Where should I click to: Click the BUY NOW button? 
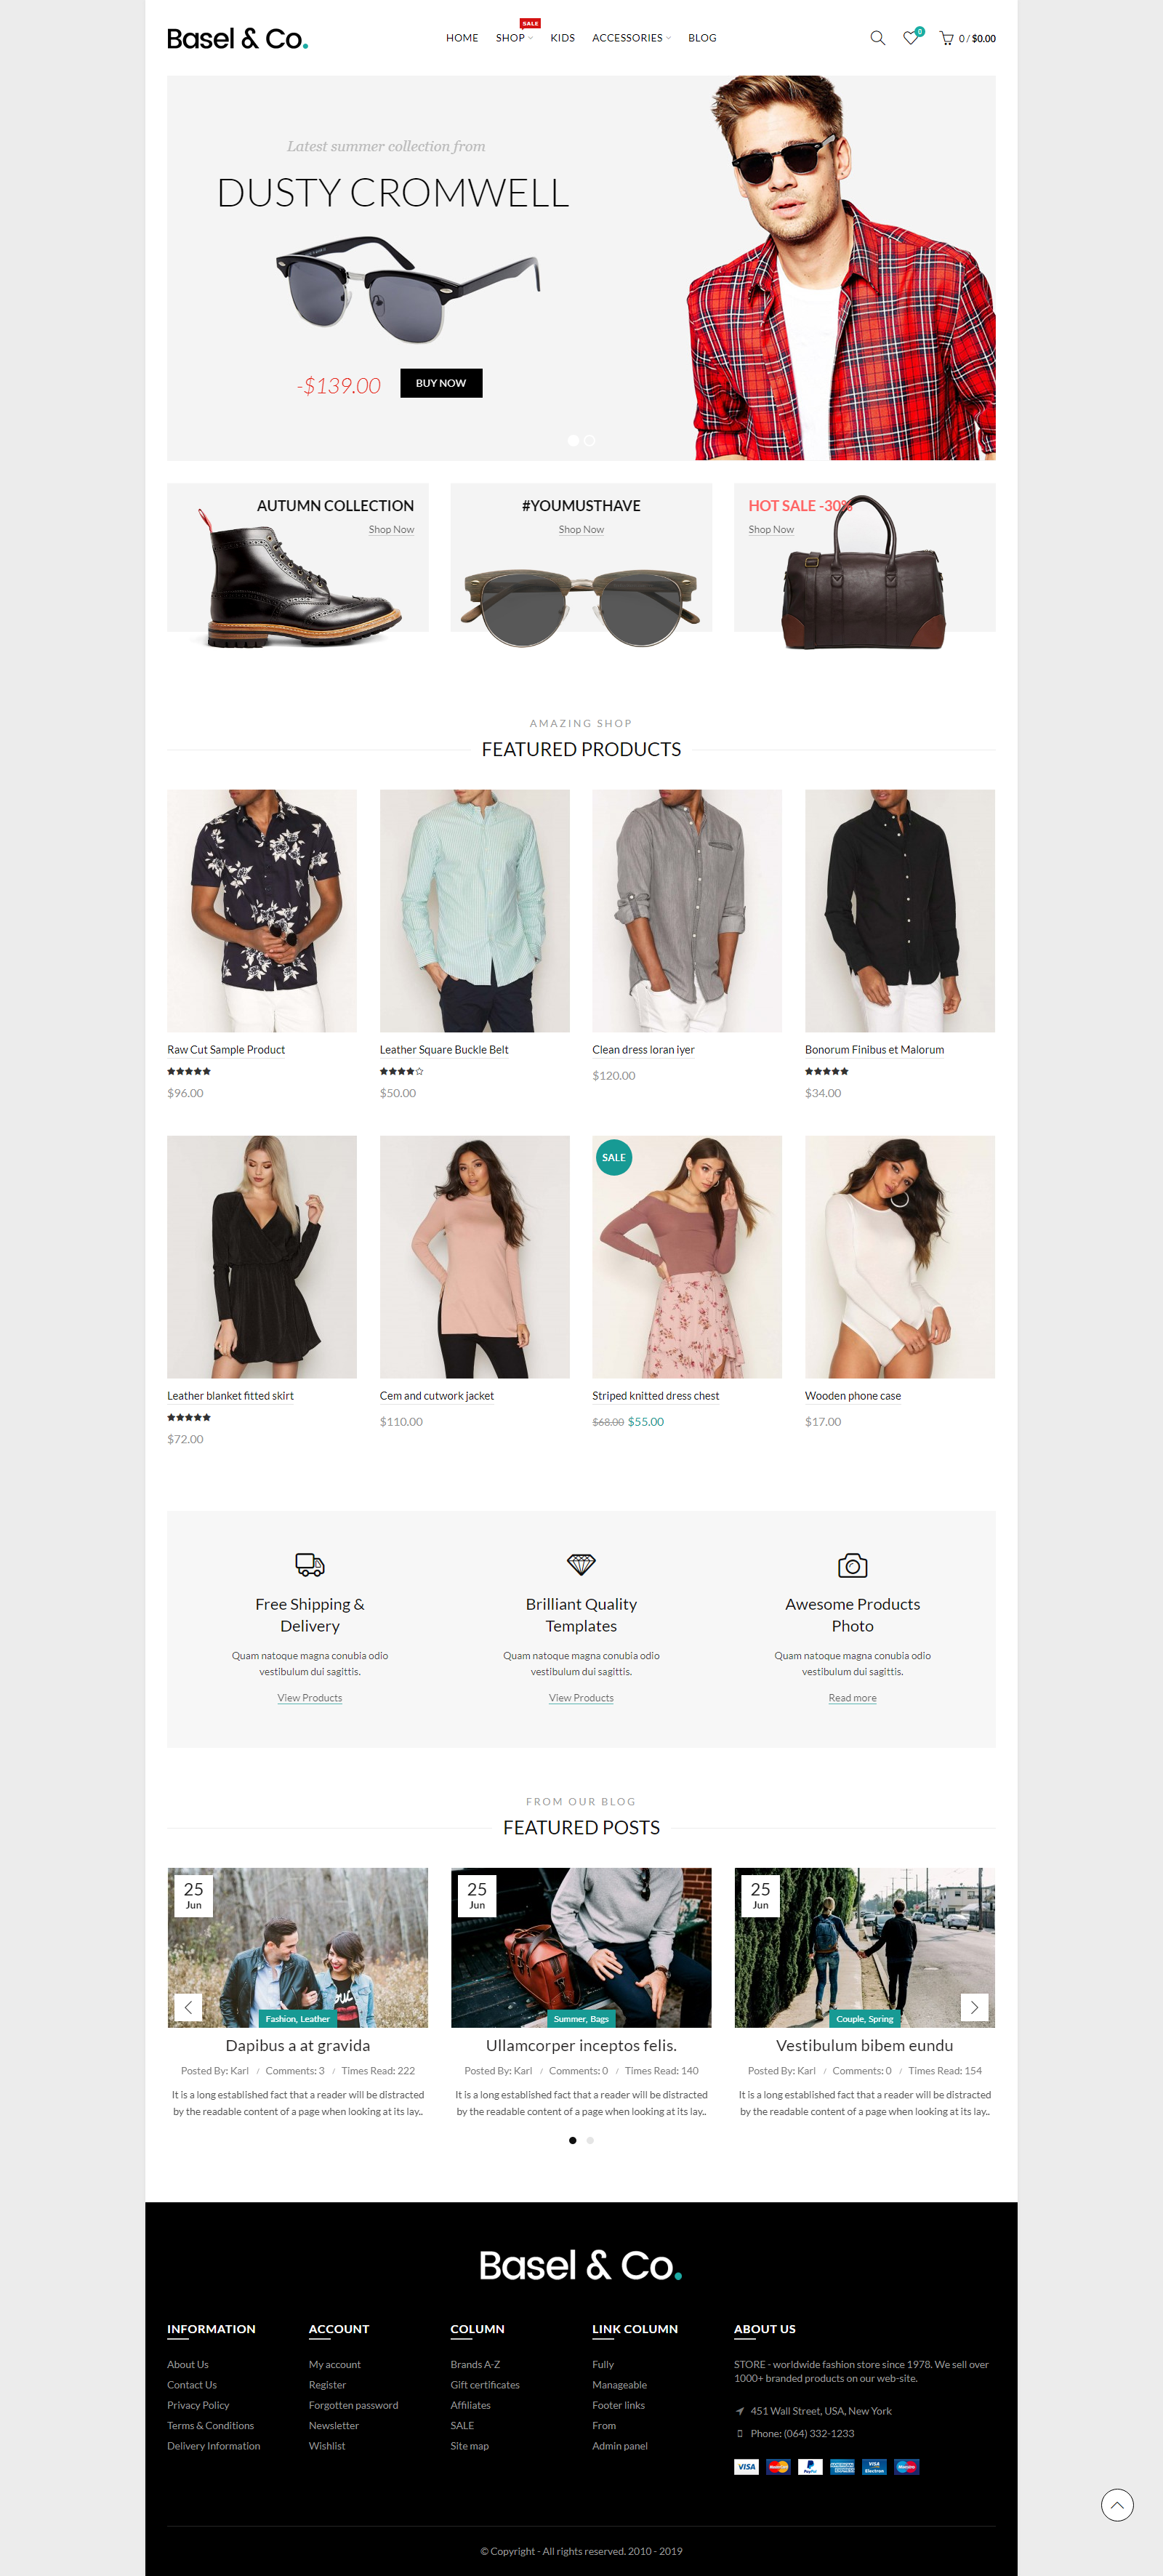click(x=441, y=383)
